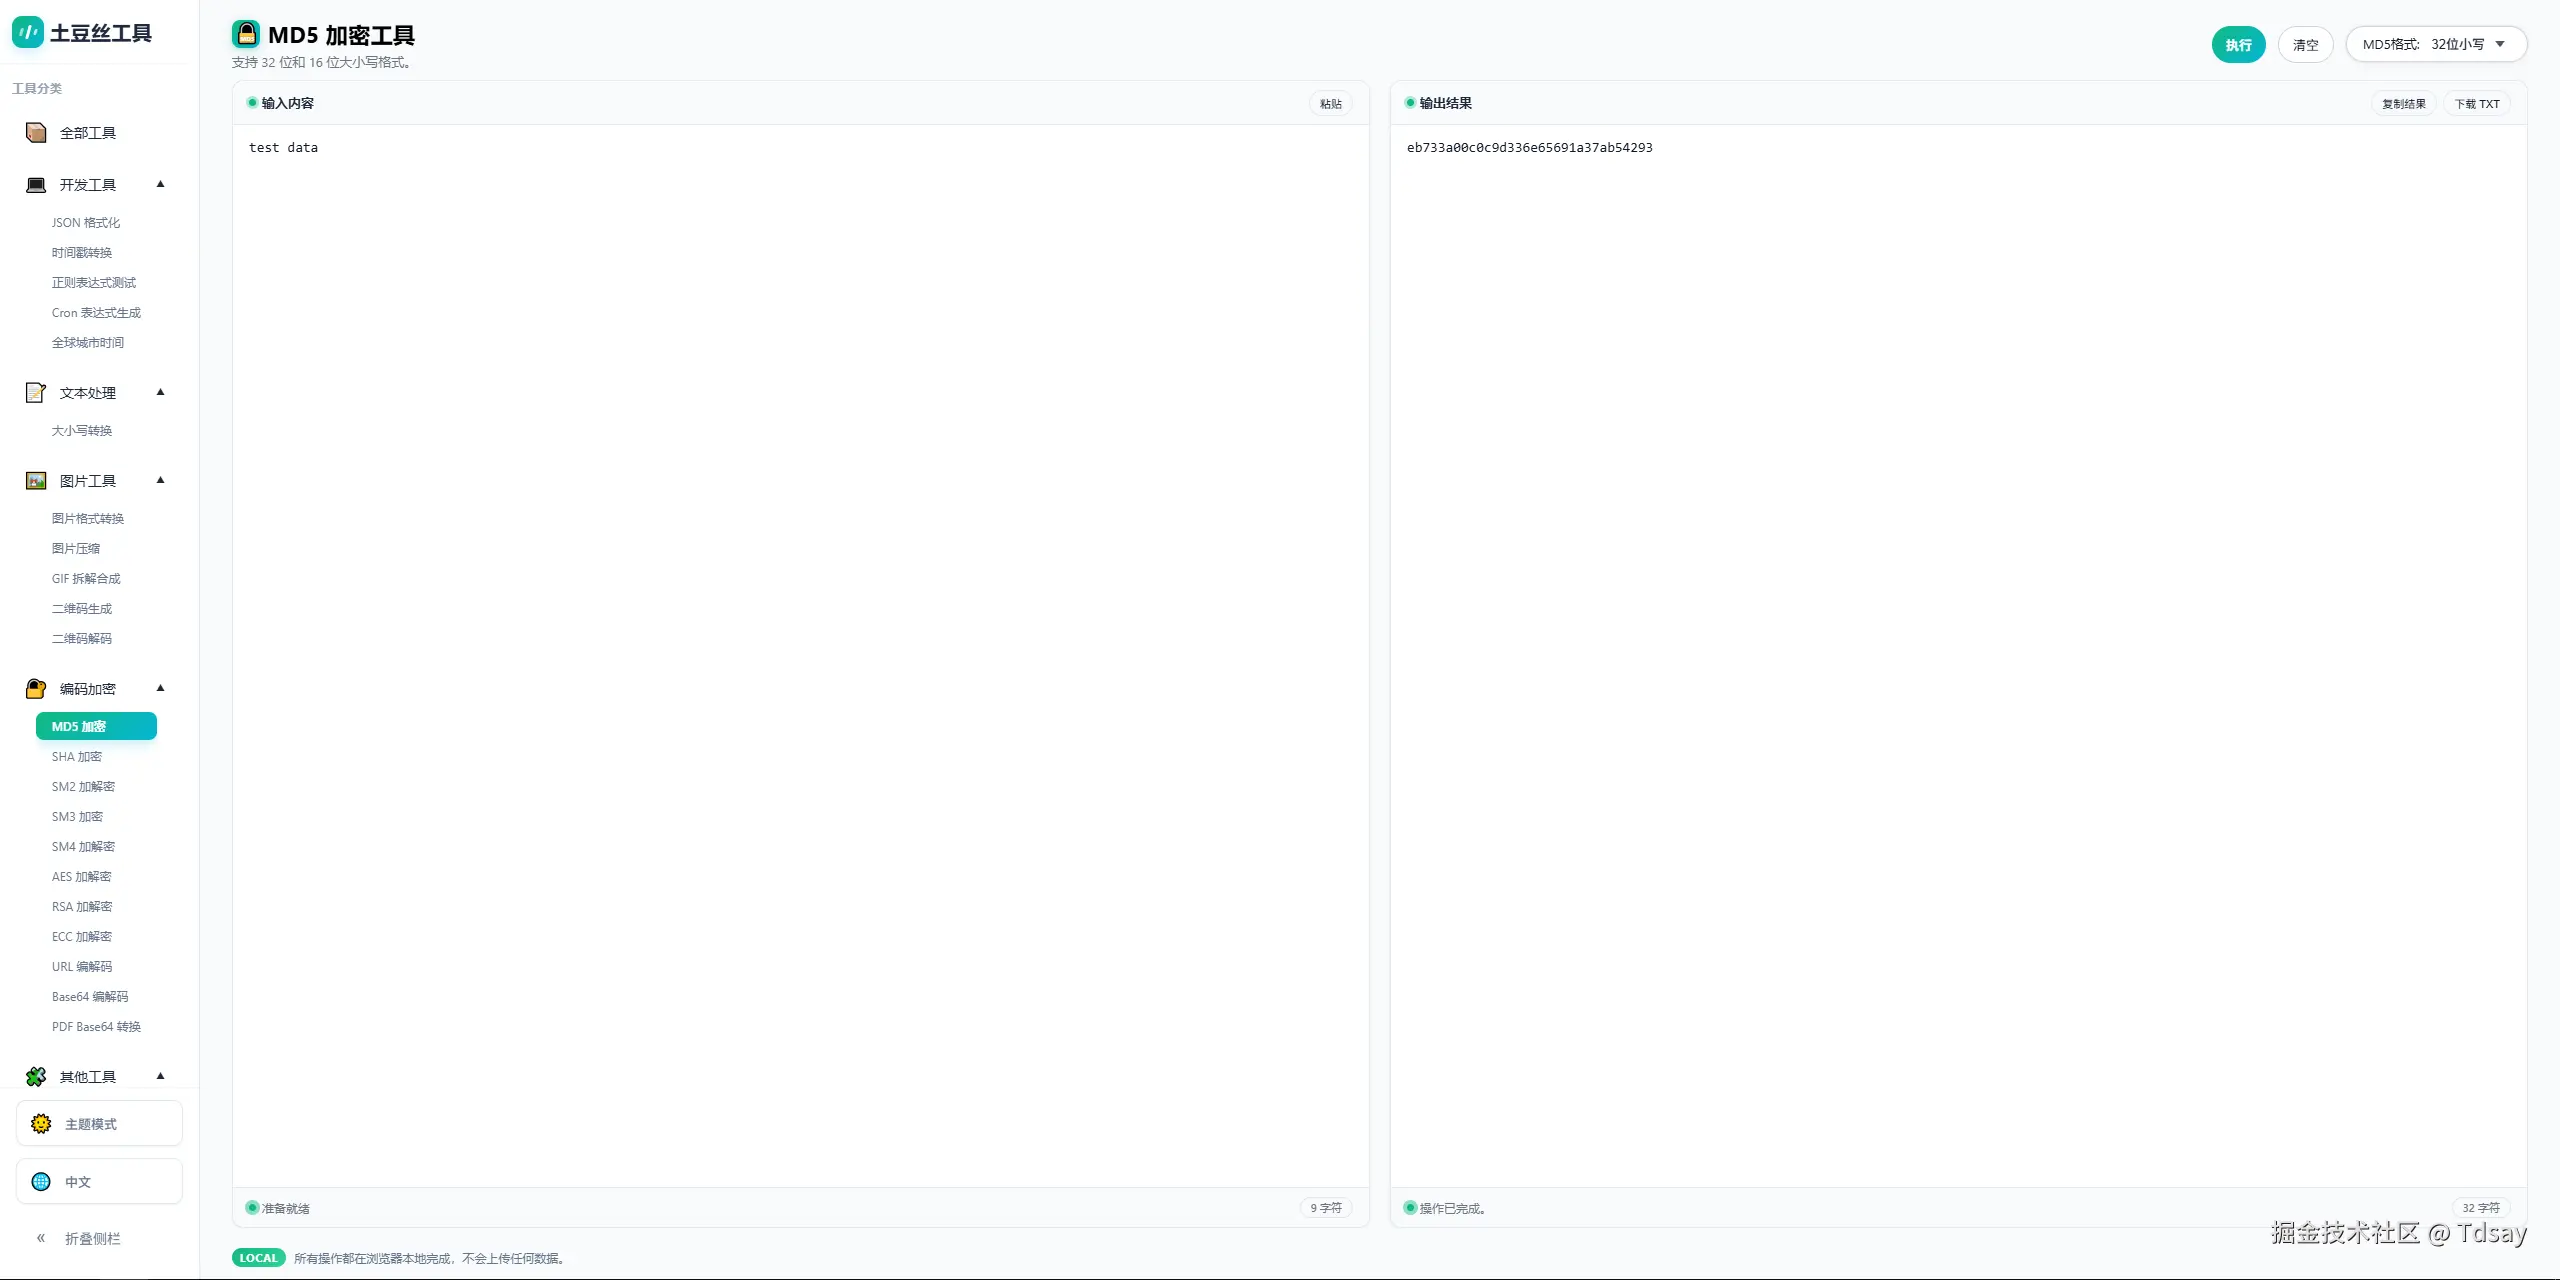
Task: Collapse the 图片工具 section arrow
Action: (x=160, y=480)
